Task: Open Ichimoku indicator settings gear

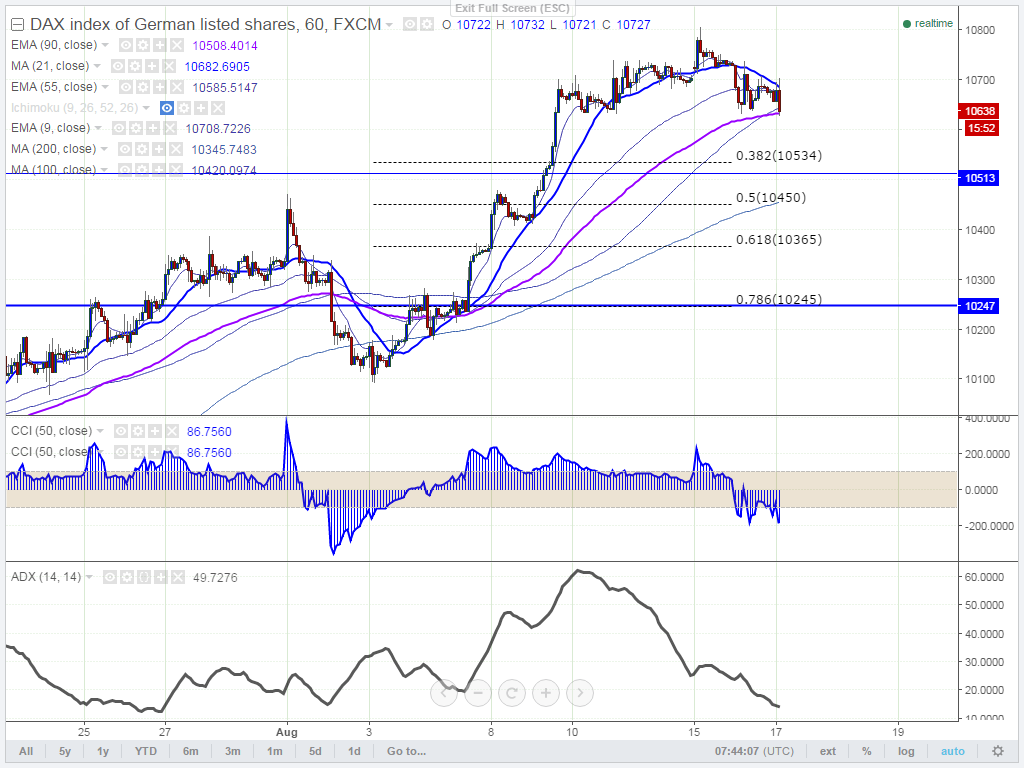Action: [184, 108]
